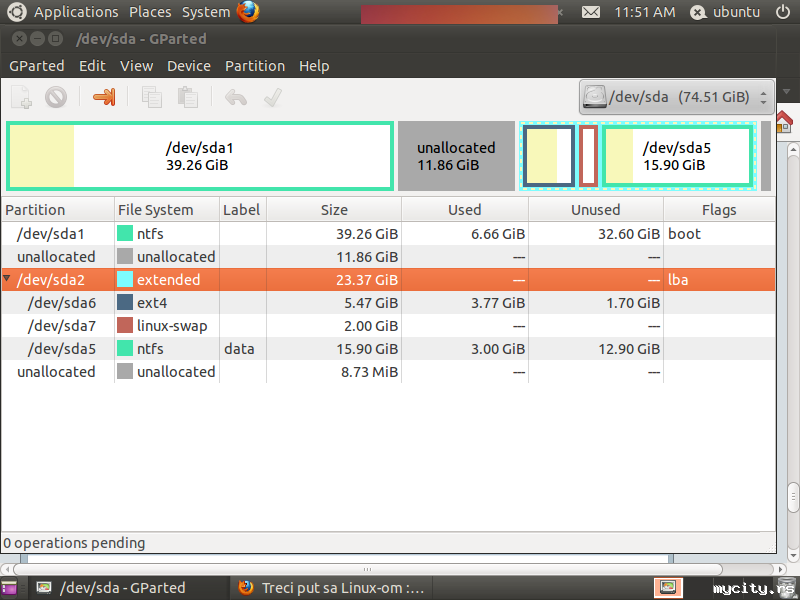Open the Help menu

(314, 66)
